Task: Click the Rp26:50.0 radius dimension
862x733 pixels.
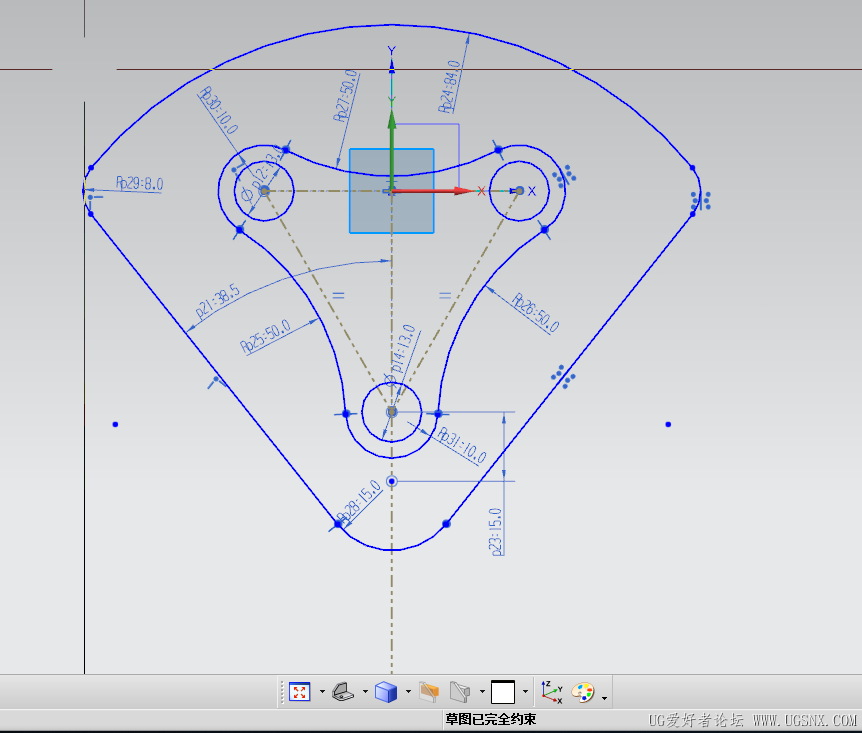Action: [x=535, y=313]
